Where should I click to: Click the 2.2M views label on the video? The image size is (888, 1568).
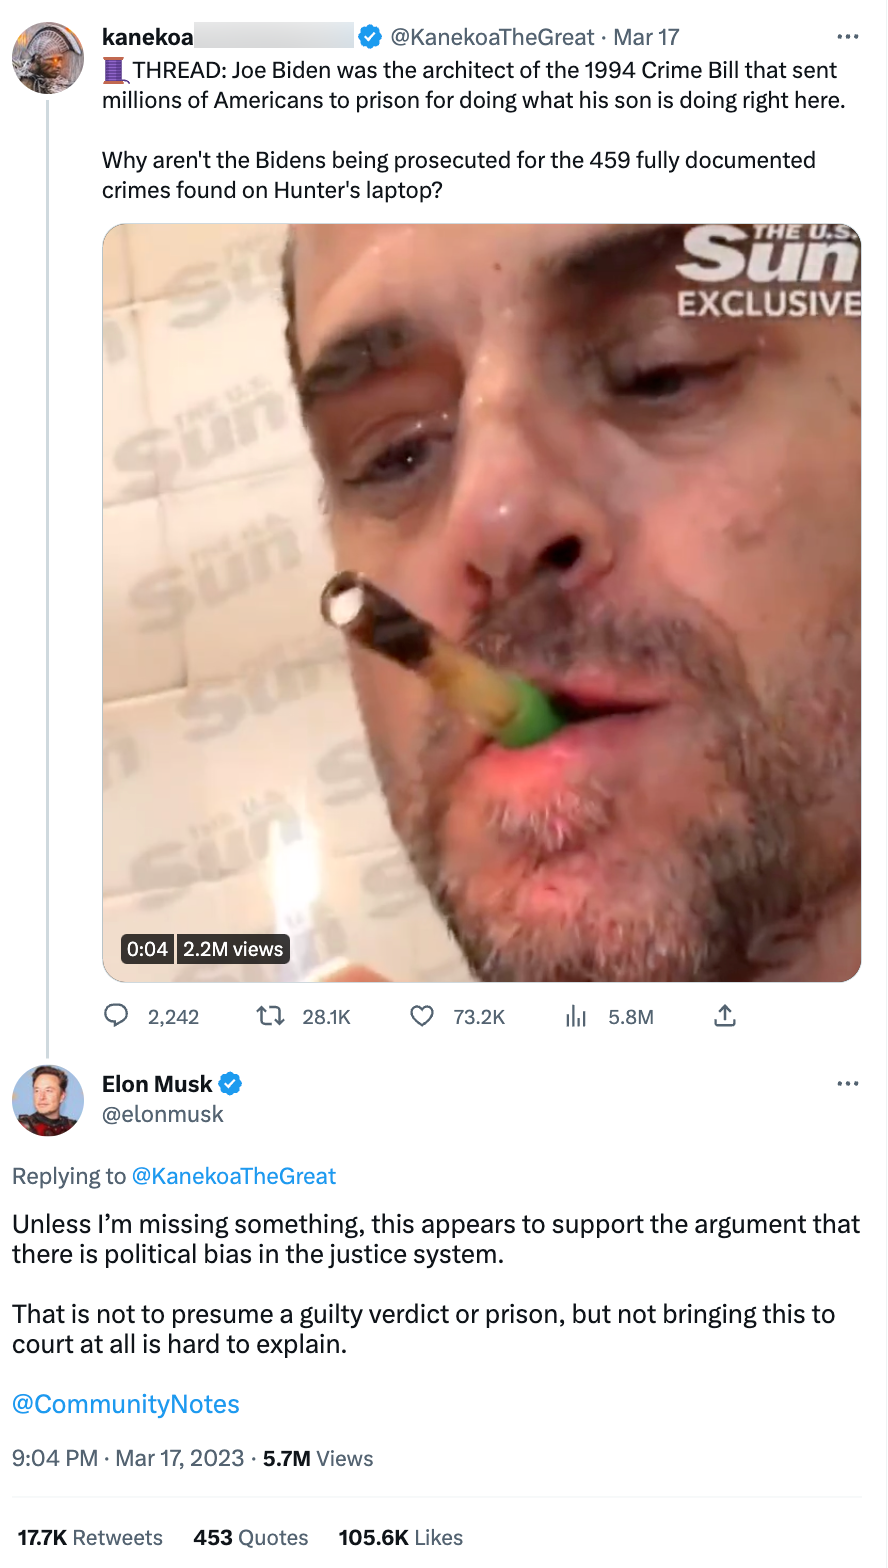pos(232,948)
